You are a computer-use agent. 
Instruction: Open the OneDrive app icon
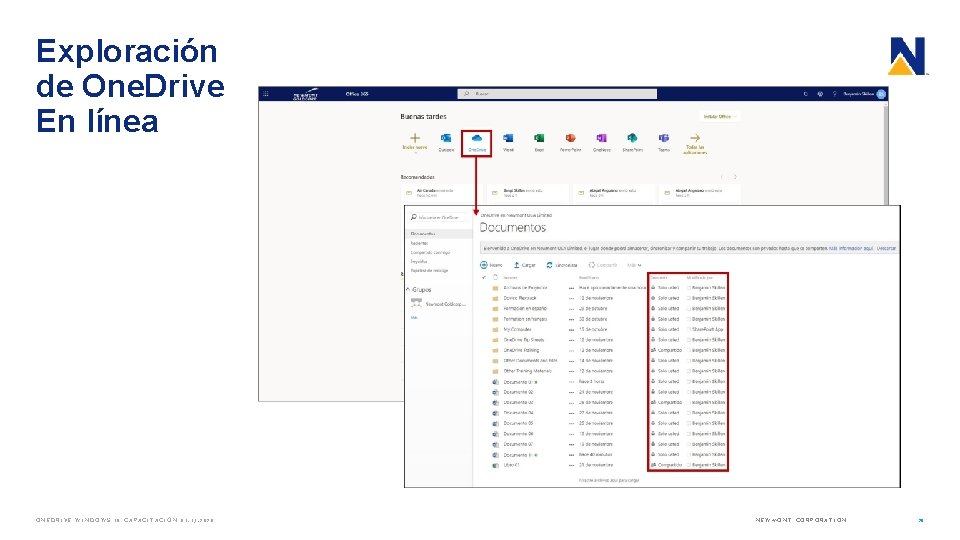476,138
